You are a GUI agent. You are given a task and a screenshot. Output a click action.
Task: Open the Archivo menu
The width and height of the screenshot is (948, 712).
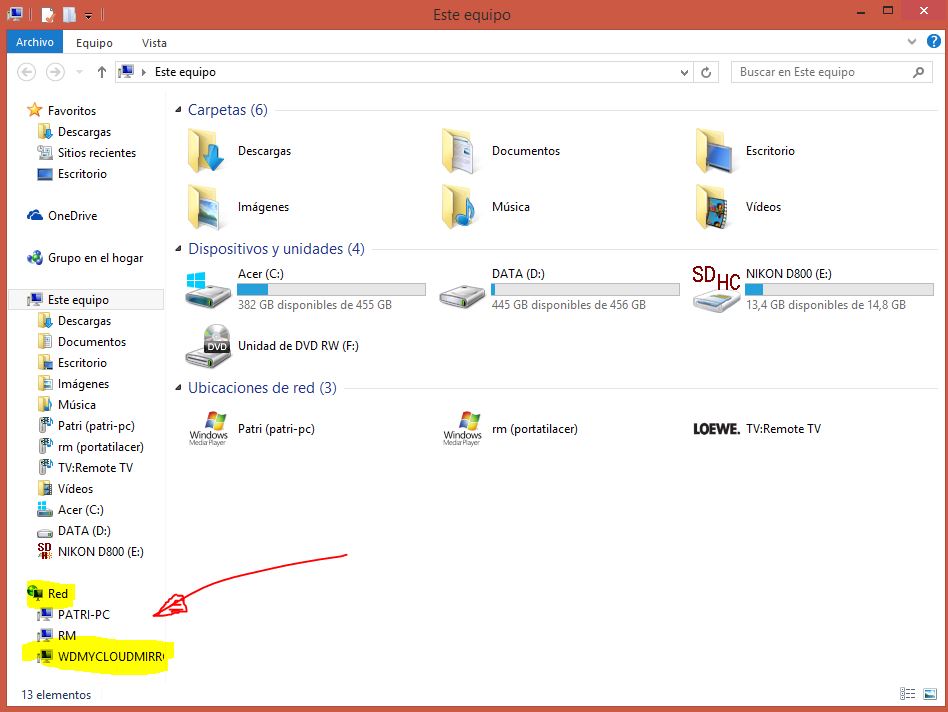[35, 42]
